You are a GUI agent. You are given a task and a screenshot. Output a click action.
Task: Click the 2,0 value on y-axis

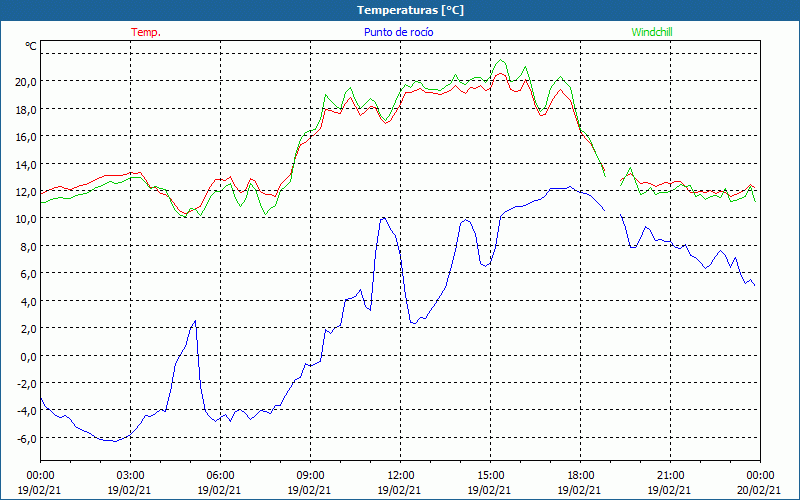pyautogui.click(x=29, y=329)
